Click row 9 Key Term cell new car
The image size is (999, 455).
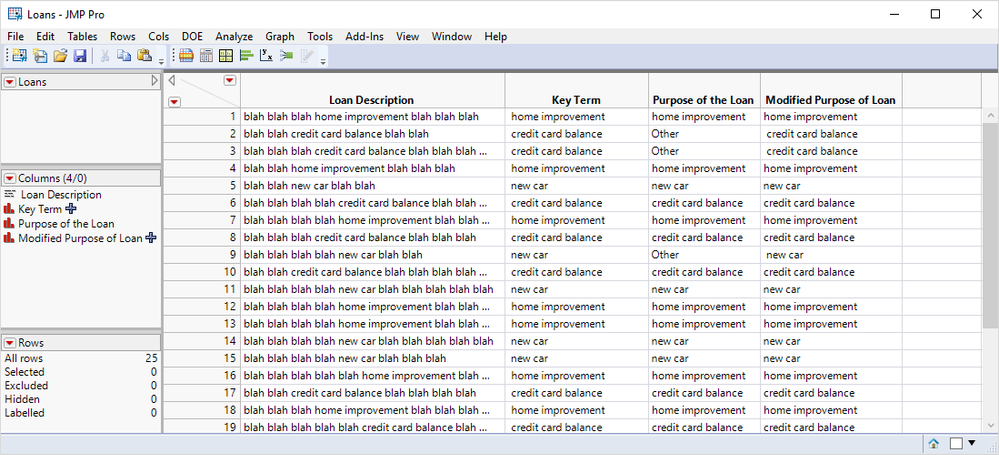pyautogui.click(x=577, y=254)
